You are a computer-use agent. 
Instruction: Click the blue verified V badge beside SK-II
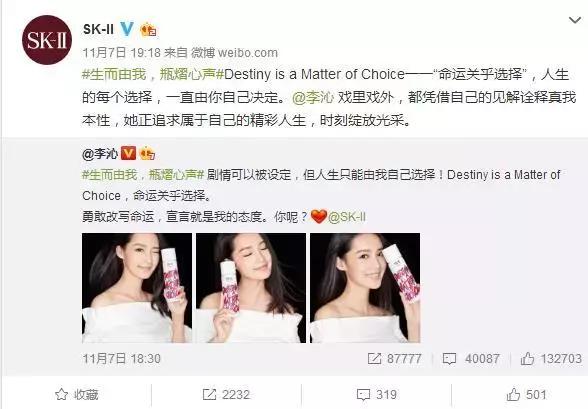coord(127,29)
